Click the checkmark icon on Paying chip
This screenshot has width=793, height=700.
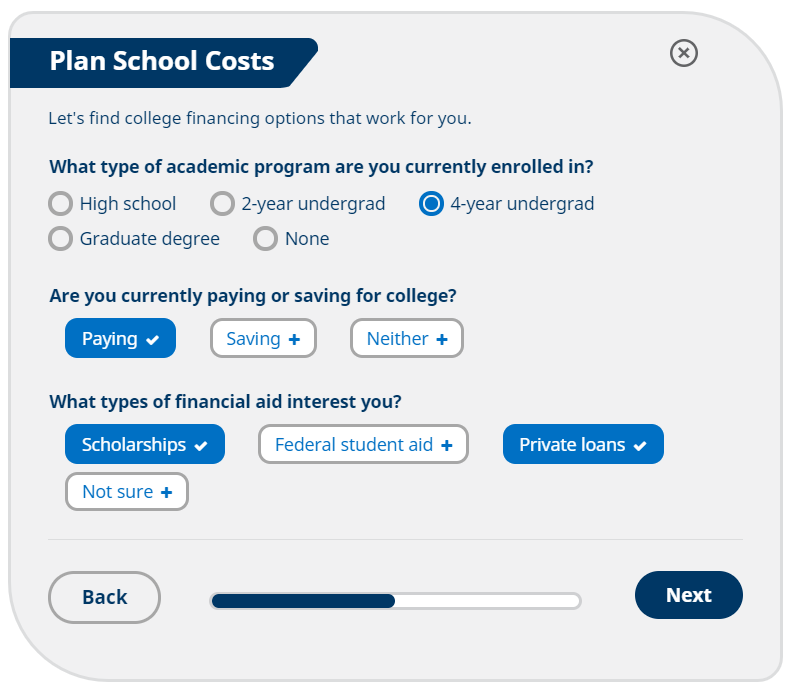[x=152, y=340]
